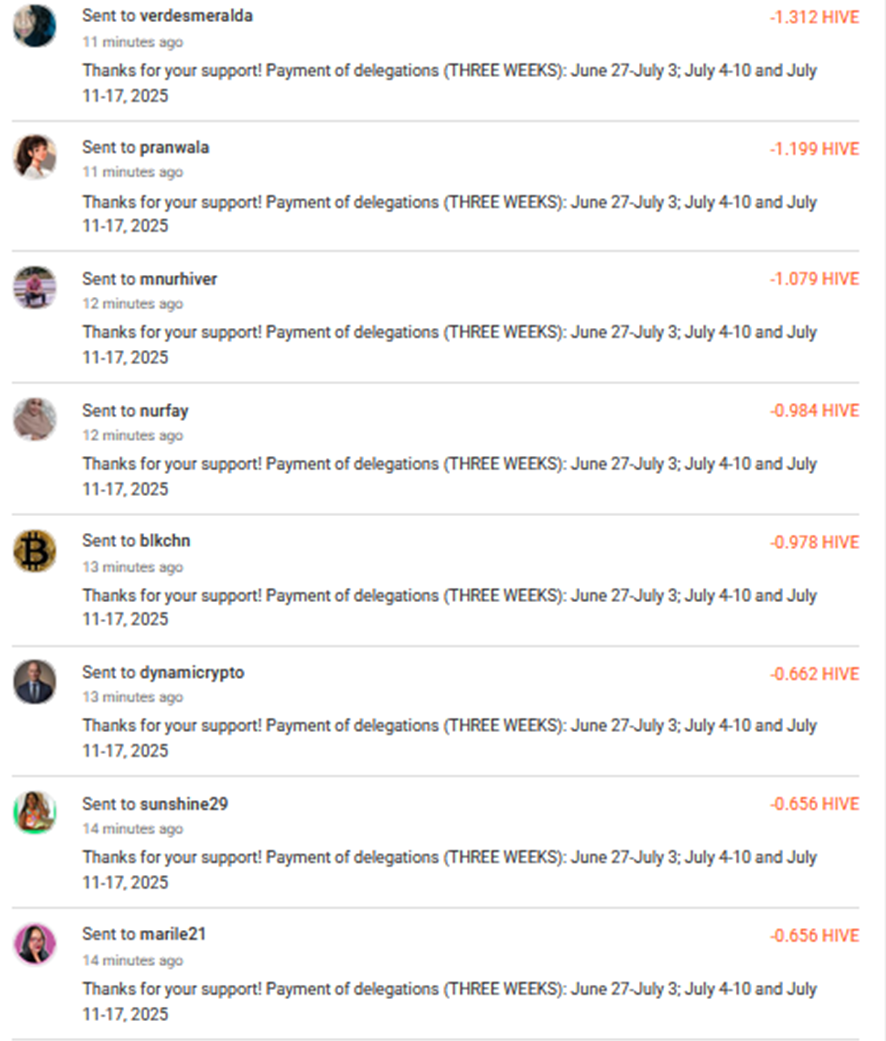Click pranwala's profile avatar
886x1041 pixels.
pos(35,157)
